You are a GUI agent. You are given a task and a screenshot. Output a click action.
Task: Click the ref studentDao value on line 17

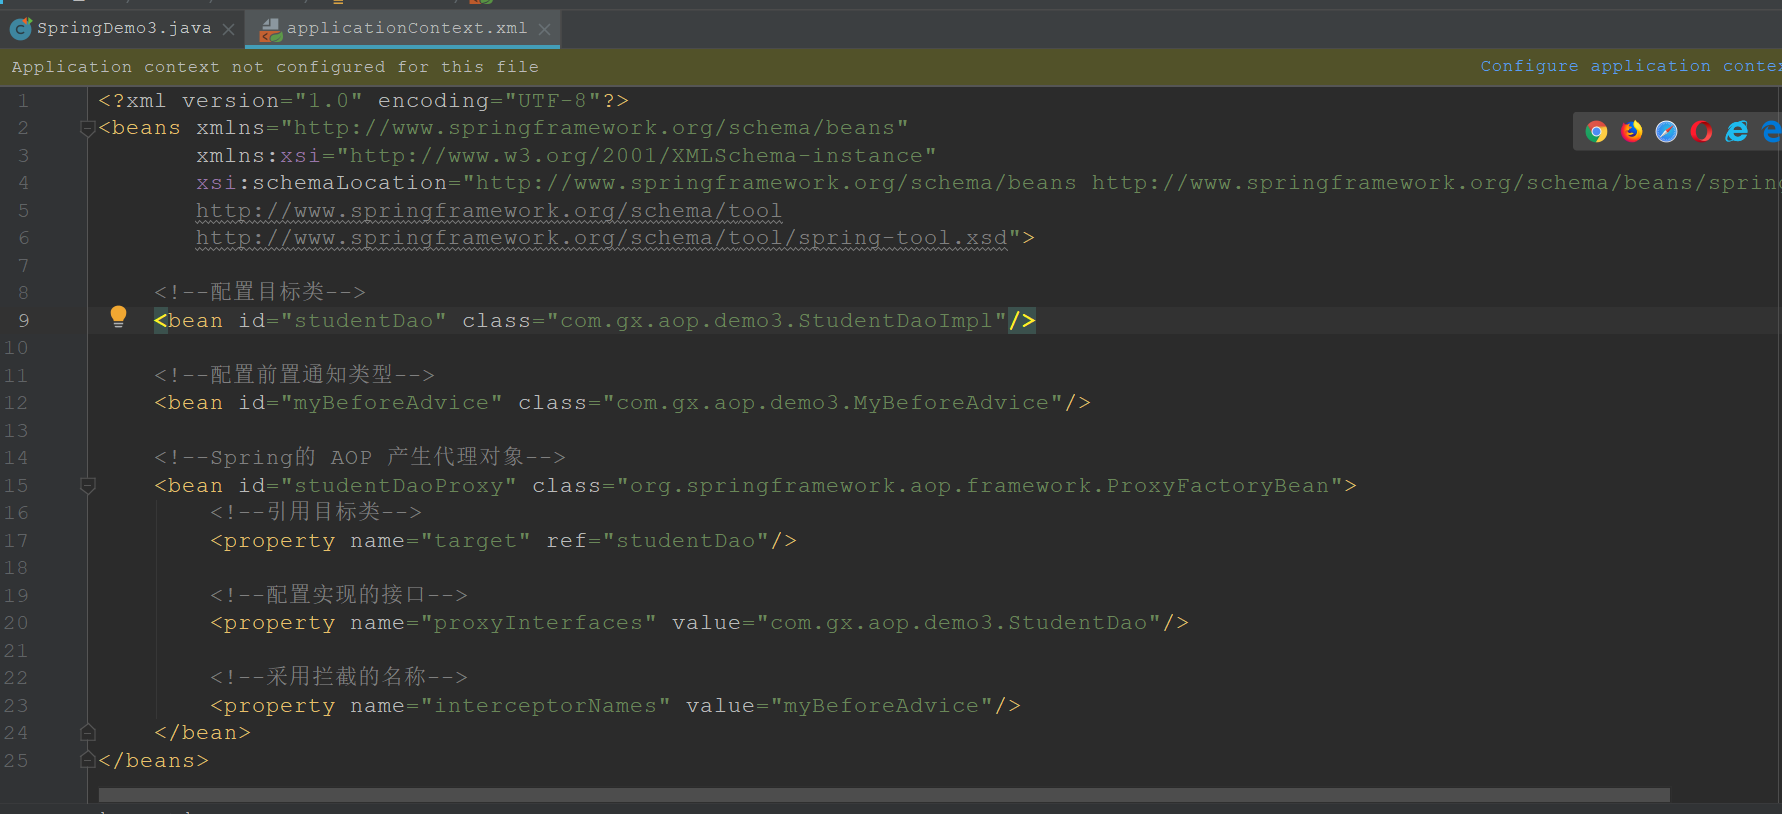tap(685, 541)
